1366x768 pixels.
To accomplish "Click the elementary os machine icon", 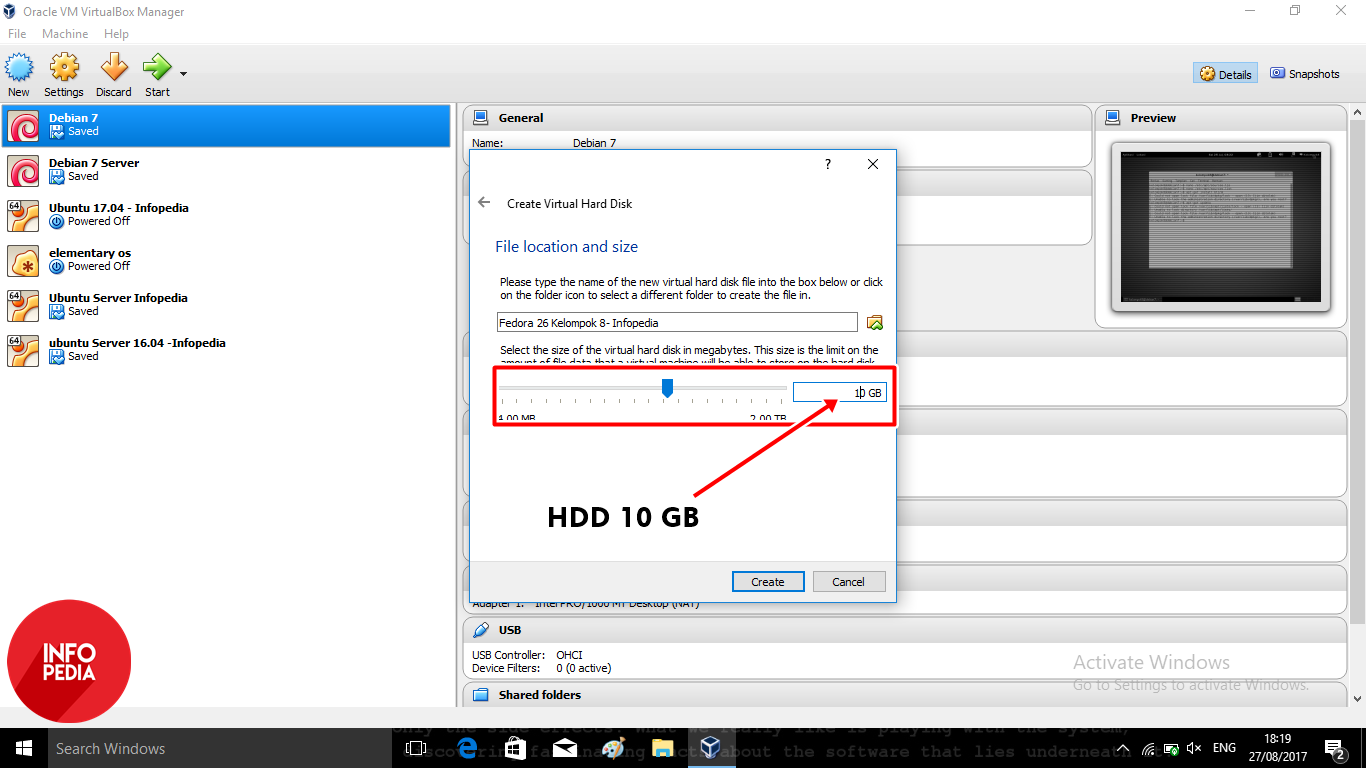I will [x=23, y=261].
